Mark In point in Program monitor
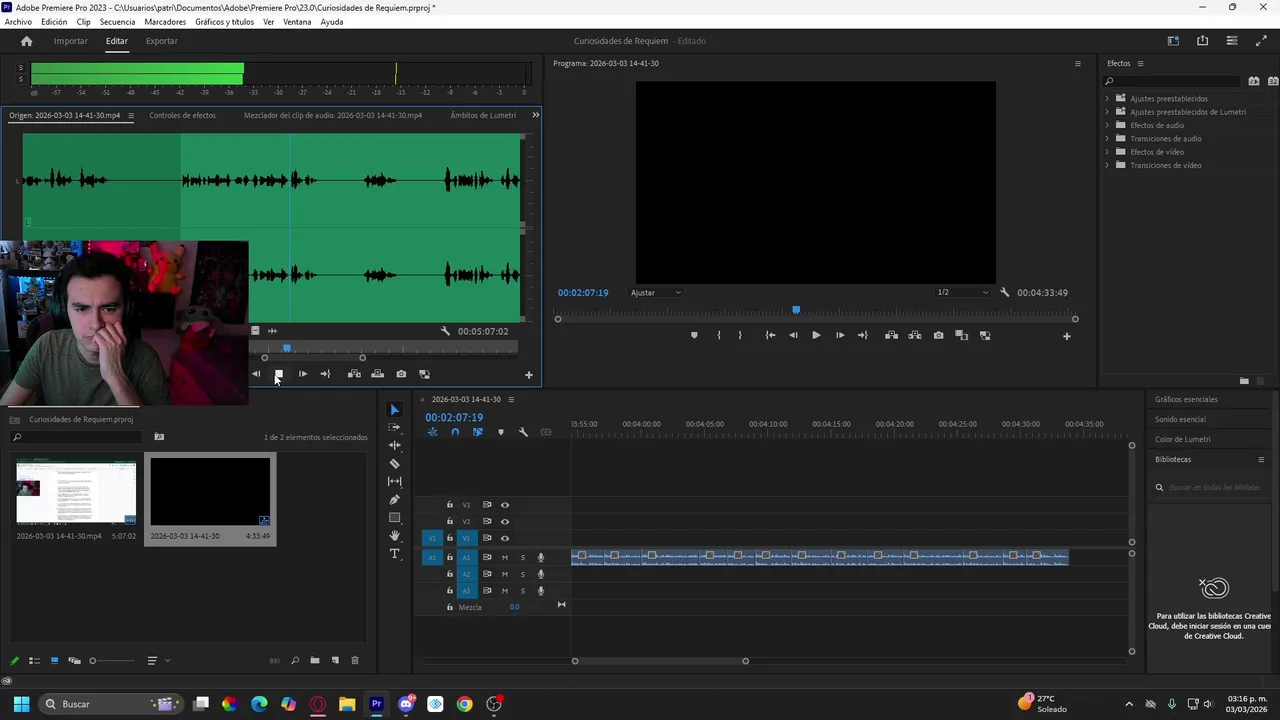Image resolution: width=1280 pixels, height=720 pixels. [719, 335]
